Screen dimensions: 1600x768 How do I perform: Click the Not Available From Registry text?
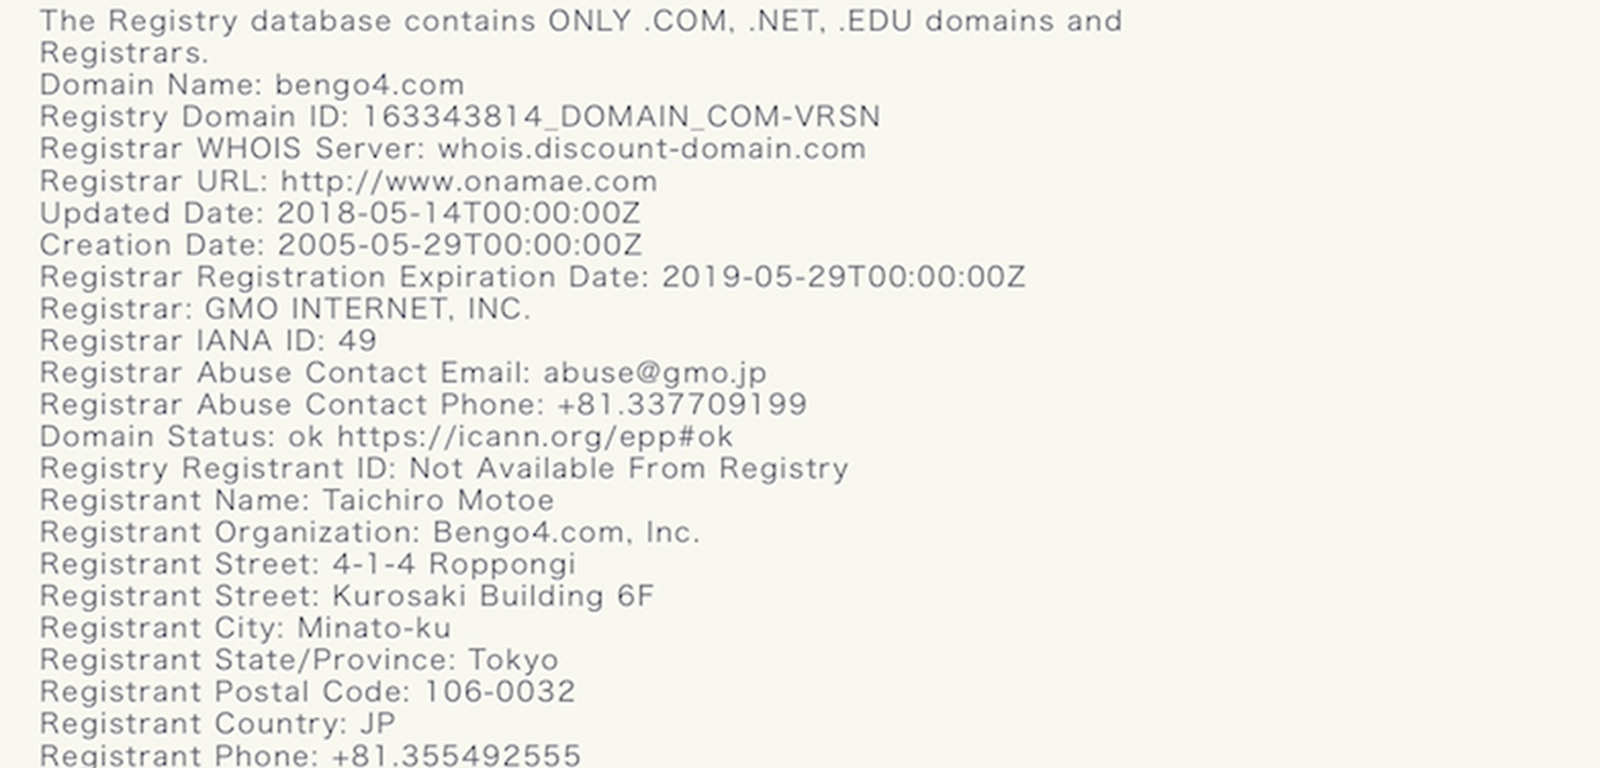click(629, 469)
